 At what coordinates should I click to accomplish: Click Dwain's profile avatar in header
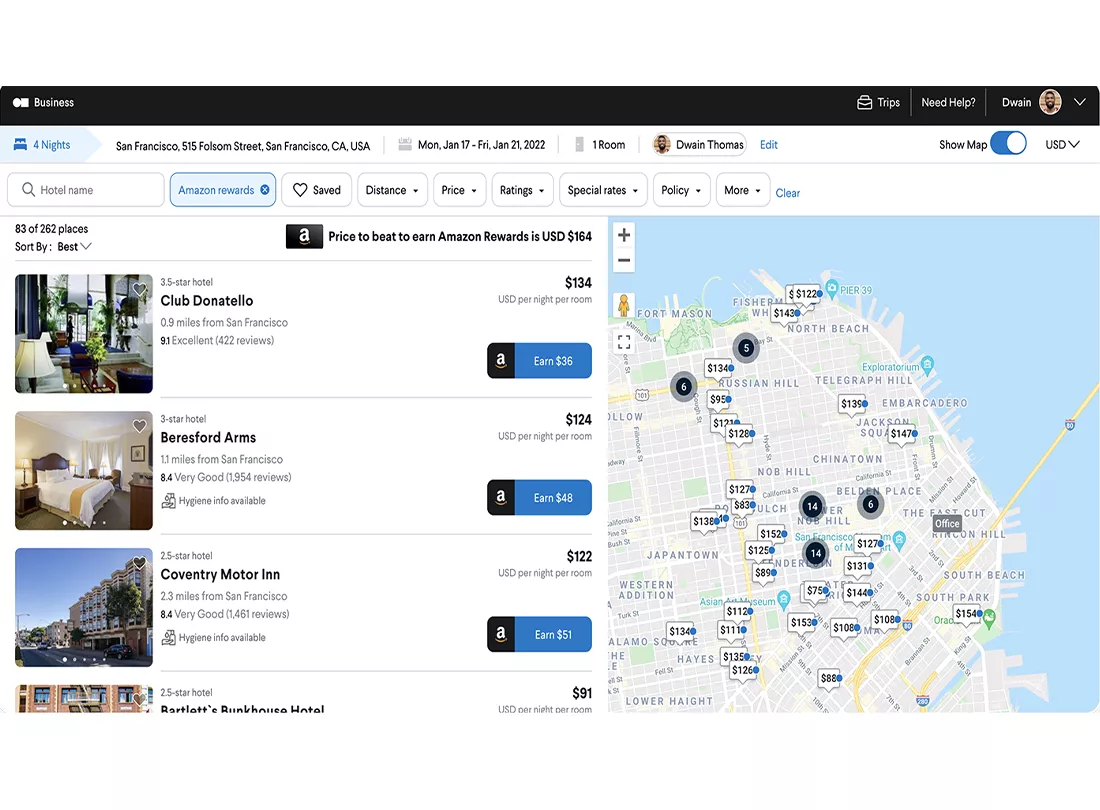coord(1049,102)
